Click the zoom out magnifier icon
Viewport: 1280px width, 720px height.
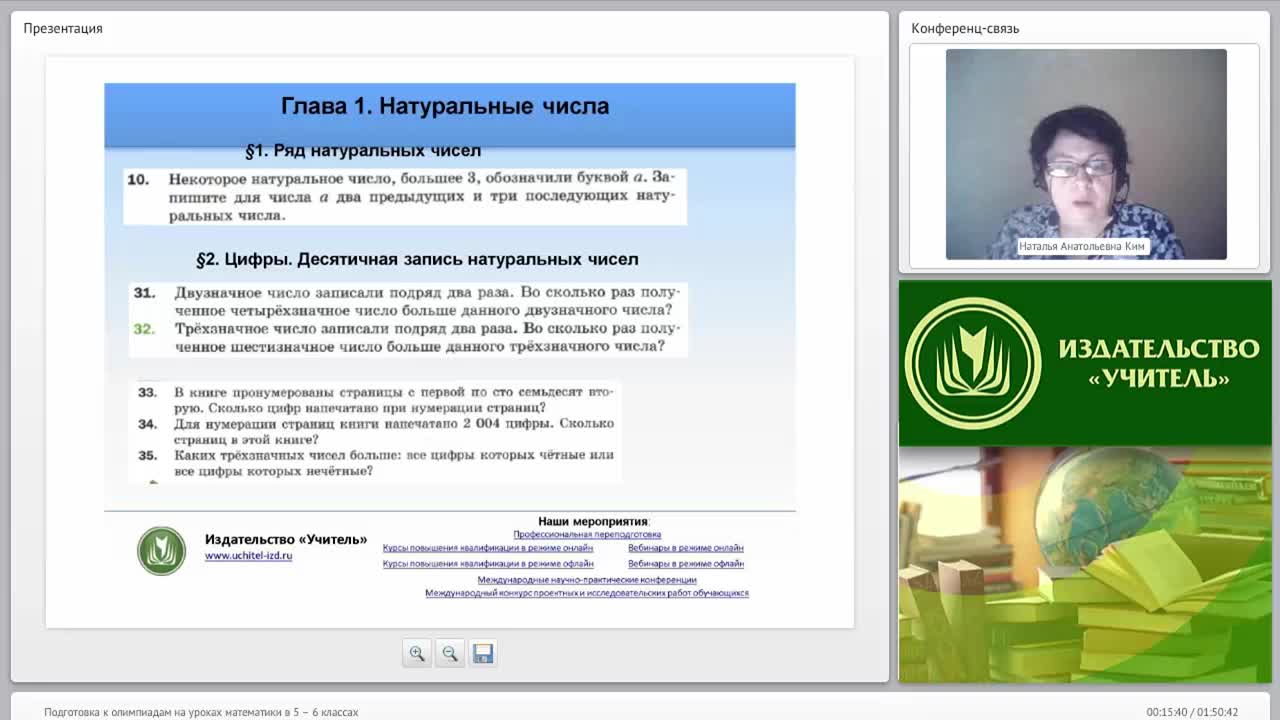click(x=450, y=653)
